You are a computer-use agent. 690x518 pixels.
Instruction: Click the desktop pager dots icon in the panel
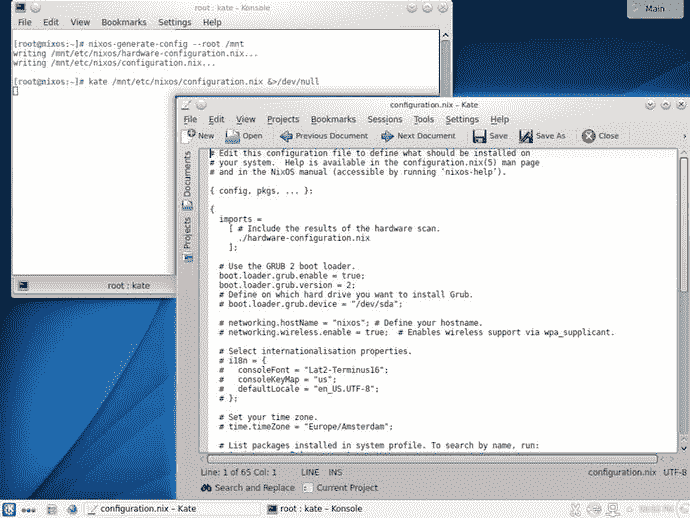(x=28, y=510)
